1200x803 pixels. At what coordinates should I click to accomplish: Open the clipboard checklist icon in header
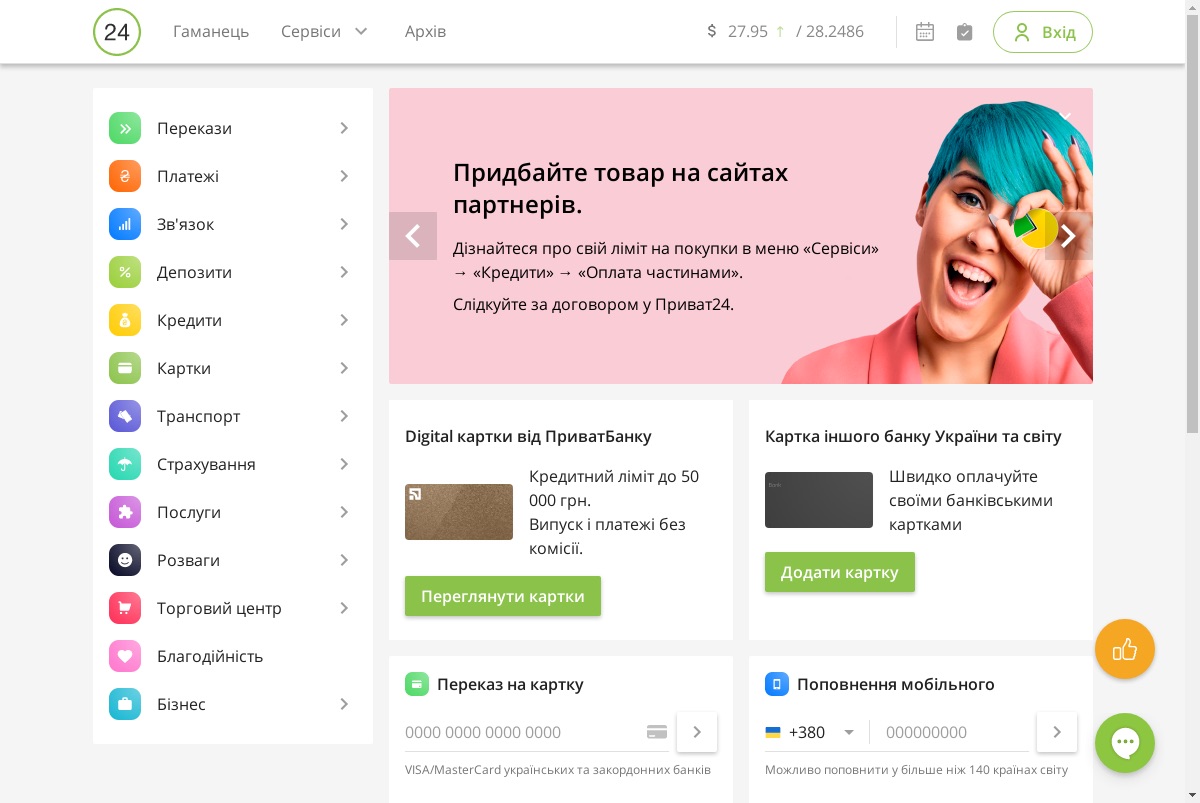[x=964, y=32]
